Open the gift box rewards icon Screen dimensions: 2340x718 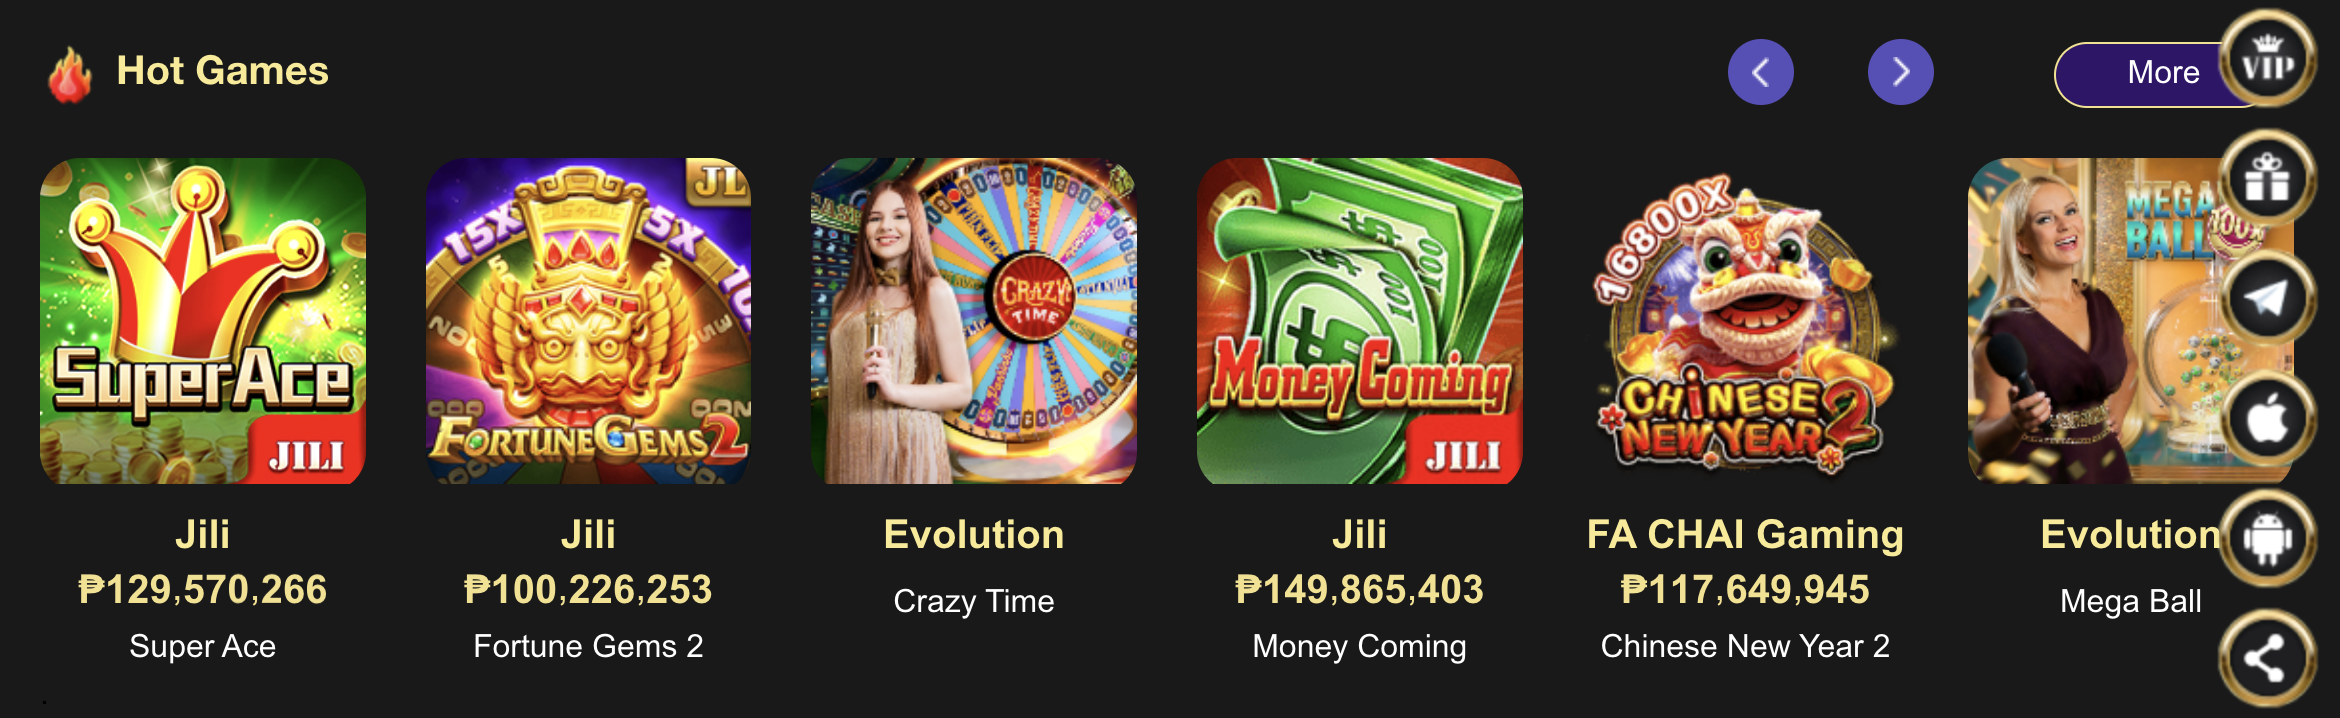(x=2267, y=179)
